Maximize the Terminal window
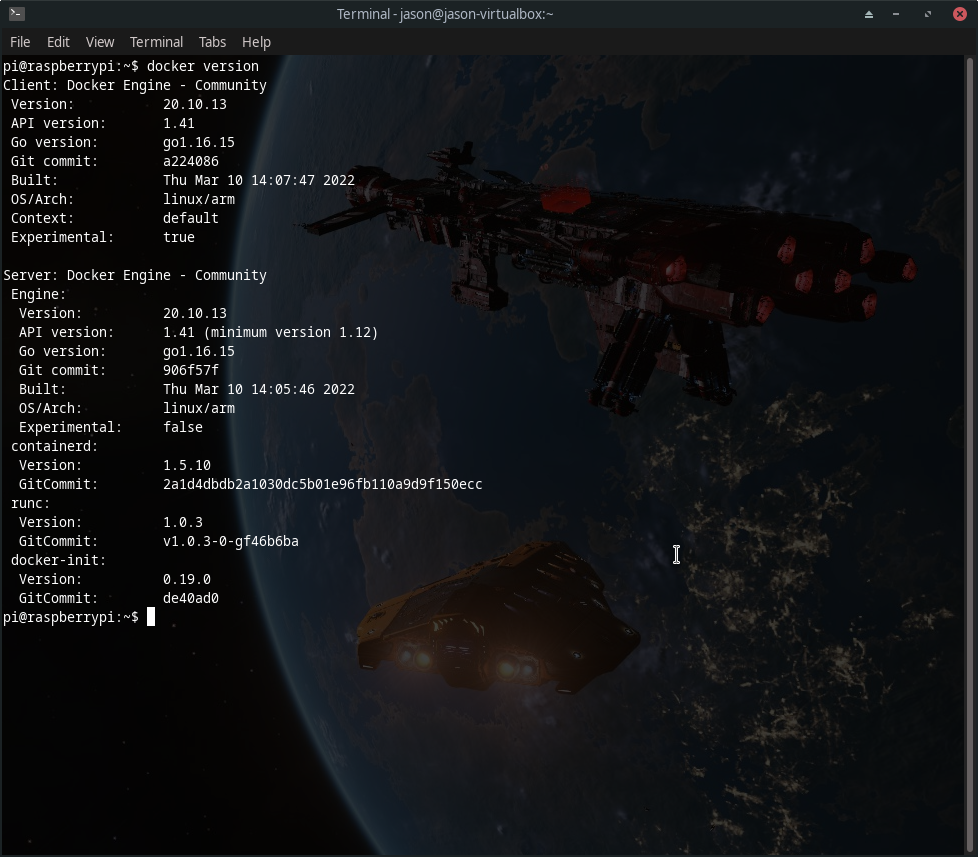978x857 pixels. point(927,14)
